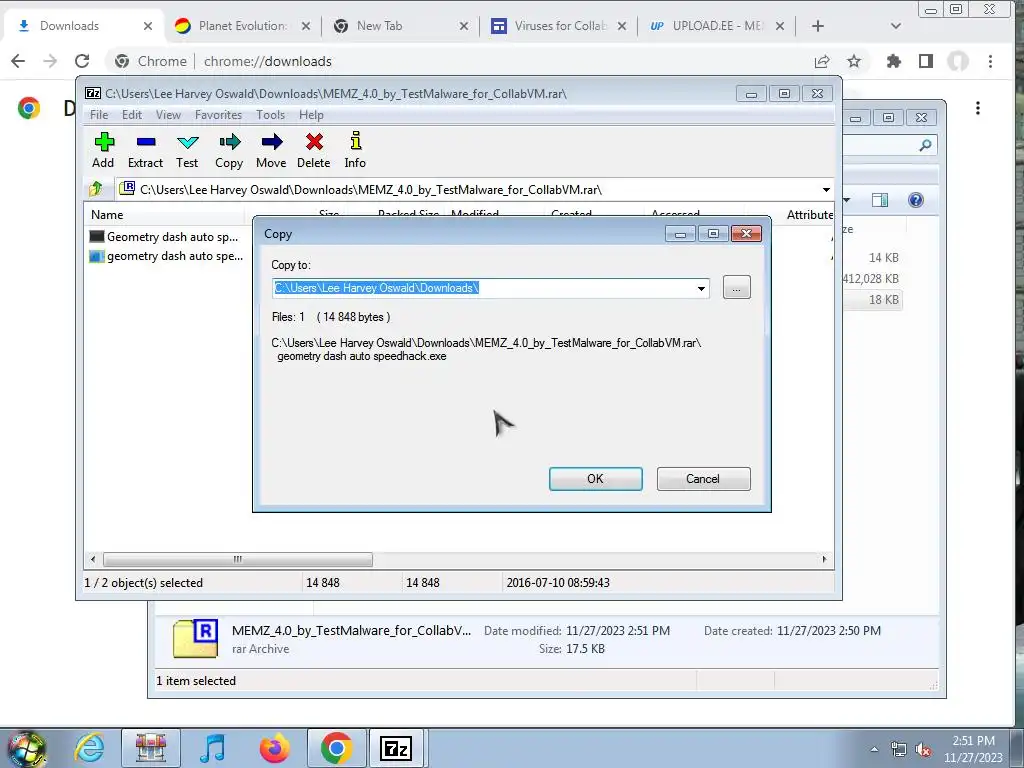1024x768 pixels.
Task: Click the MEMZ rar archive icon in details pane
Action: tap(195, 638)
